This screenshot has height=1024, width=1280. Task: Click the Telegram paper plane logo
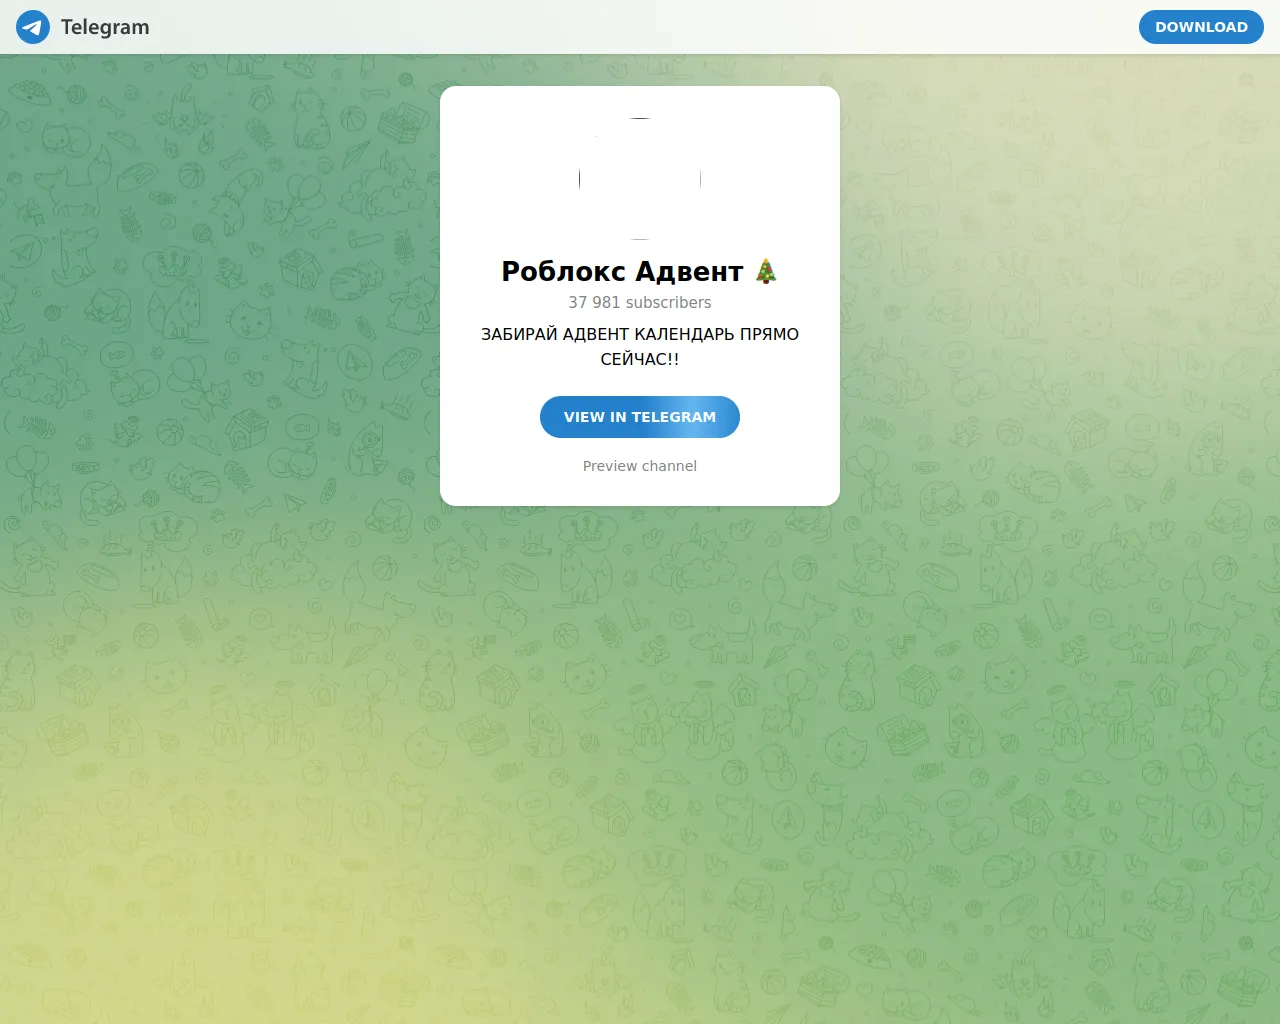pos(33,27)
